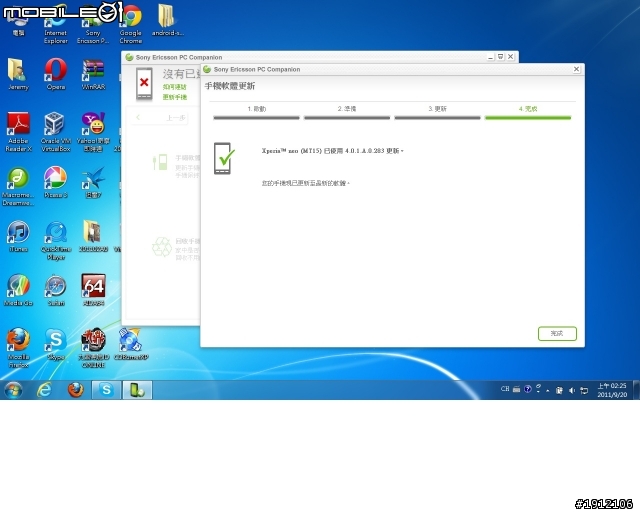The image size is (640, 512).
Task: Launch Media Go from the desktop
Action: point(18,290)
